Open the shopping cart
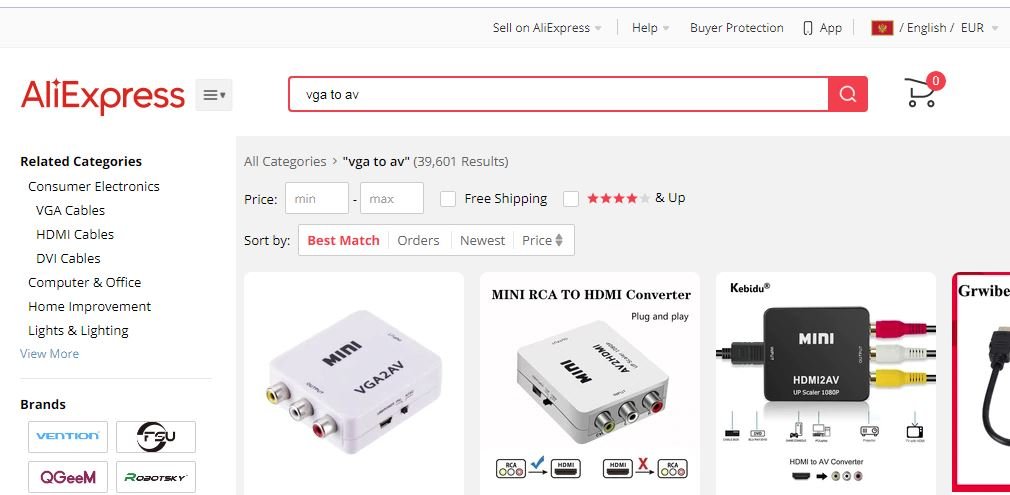Image resolution: width=1010 pixels, height=495 pixels. tap(921, 92)
